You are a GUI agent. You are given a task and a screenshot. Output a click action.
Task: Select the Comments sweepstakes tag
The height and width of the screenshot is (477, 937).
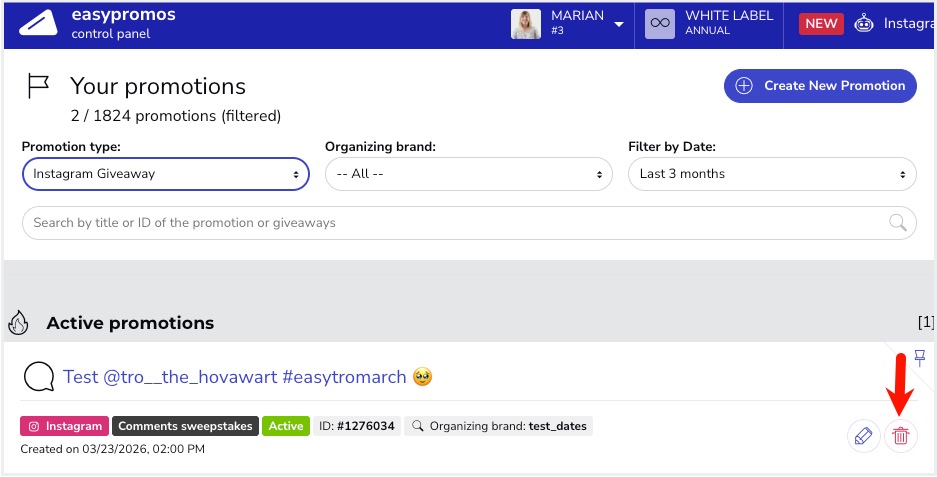pos(185,426)
